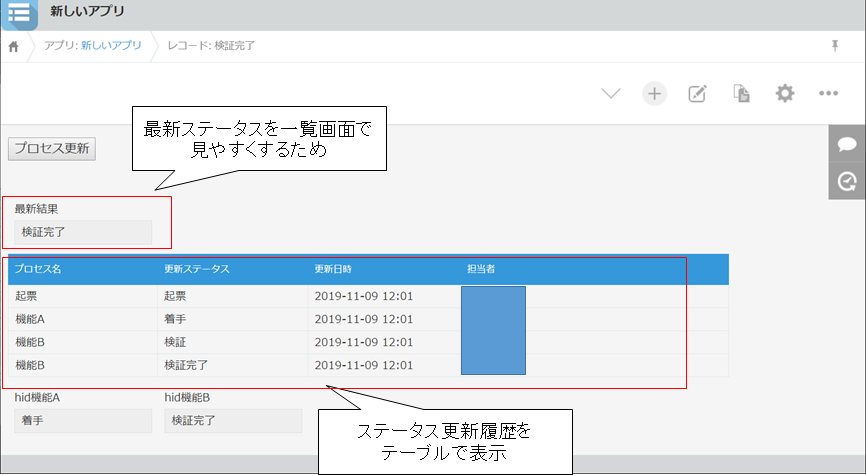866x475 pixels.
Task: Click the プロセス更新 button
Action: (52, 149)
